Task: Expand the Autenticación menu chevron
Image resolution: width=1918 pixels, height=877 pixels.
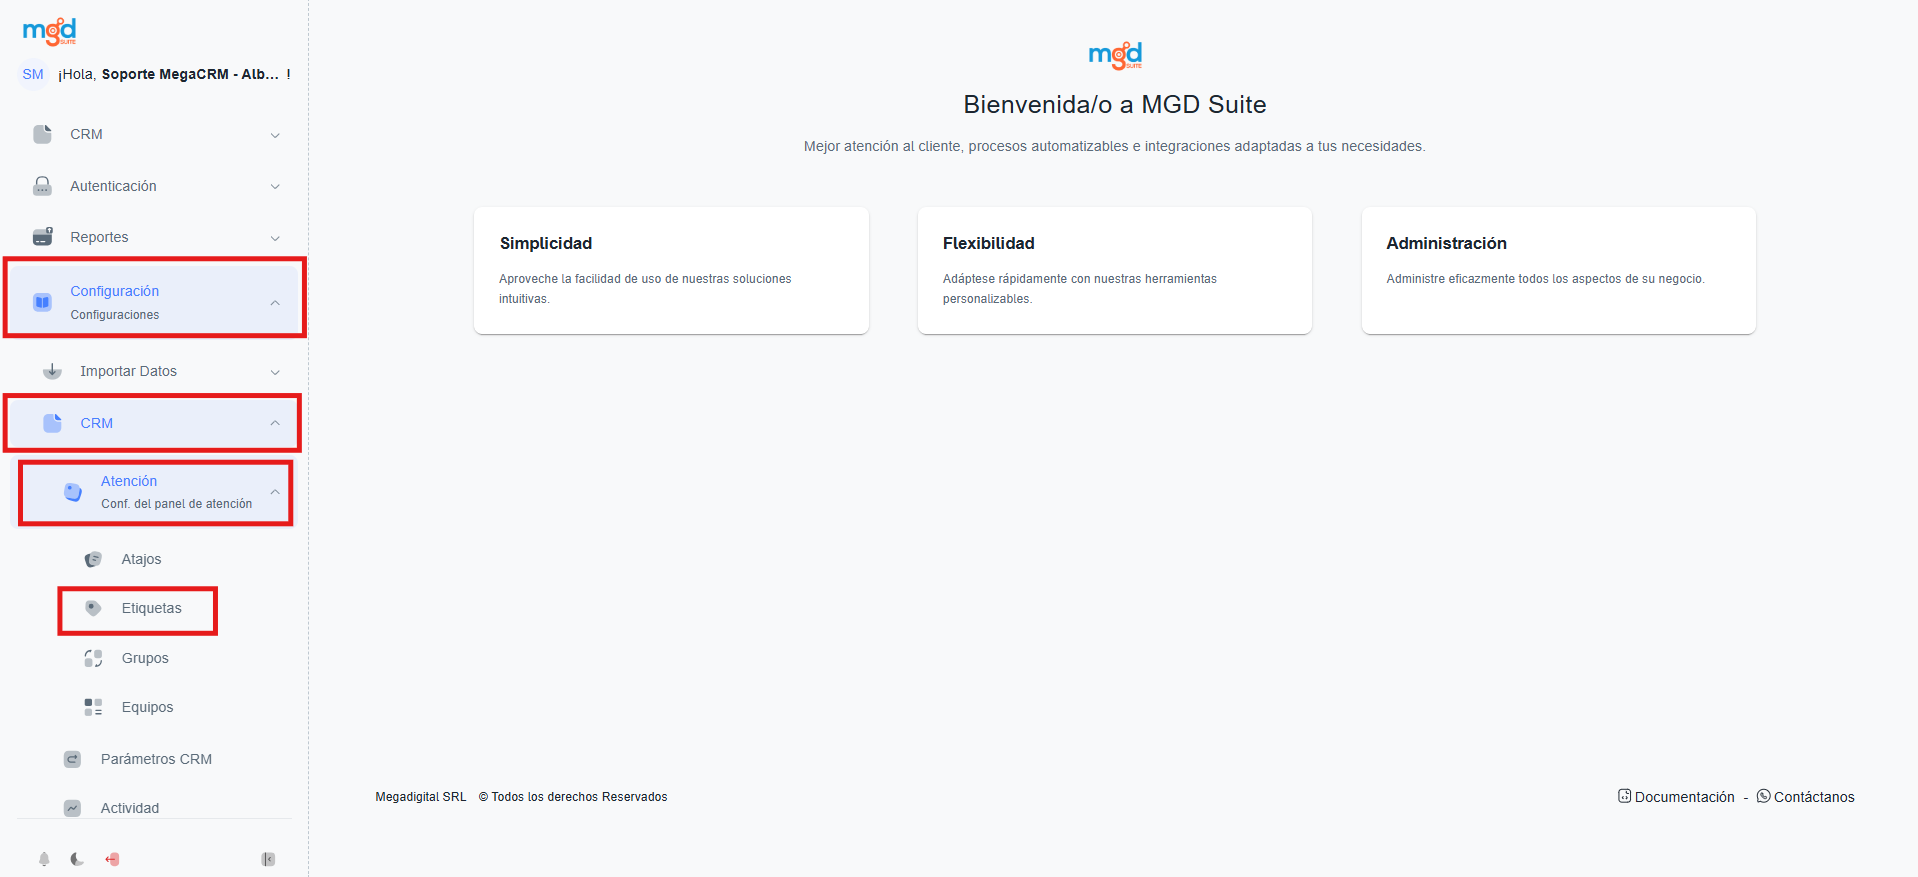Action: pos(275,186)
